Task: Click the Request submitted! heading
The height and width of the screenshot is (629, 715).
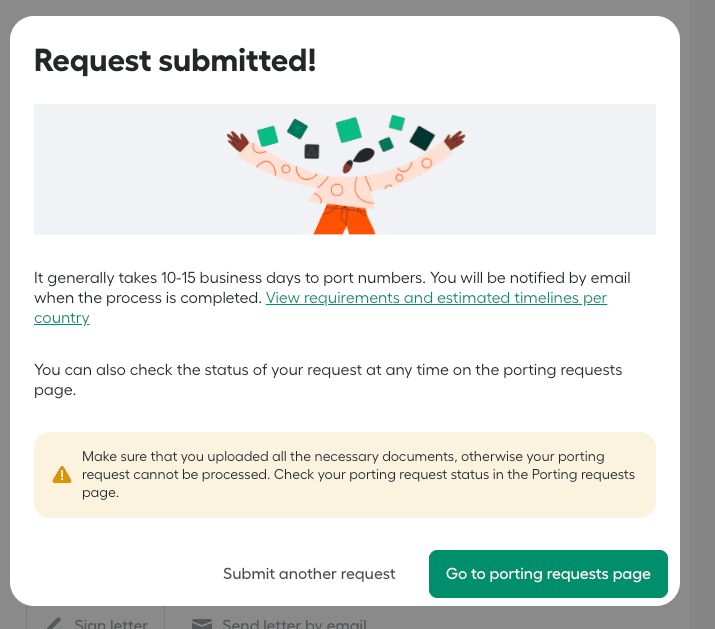Action: click(x=175, y=61)
